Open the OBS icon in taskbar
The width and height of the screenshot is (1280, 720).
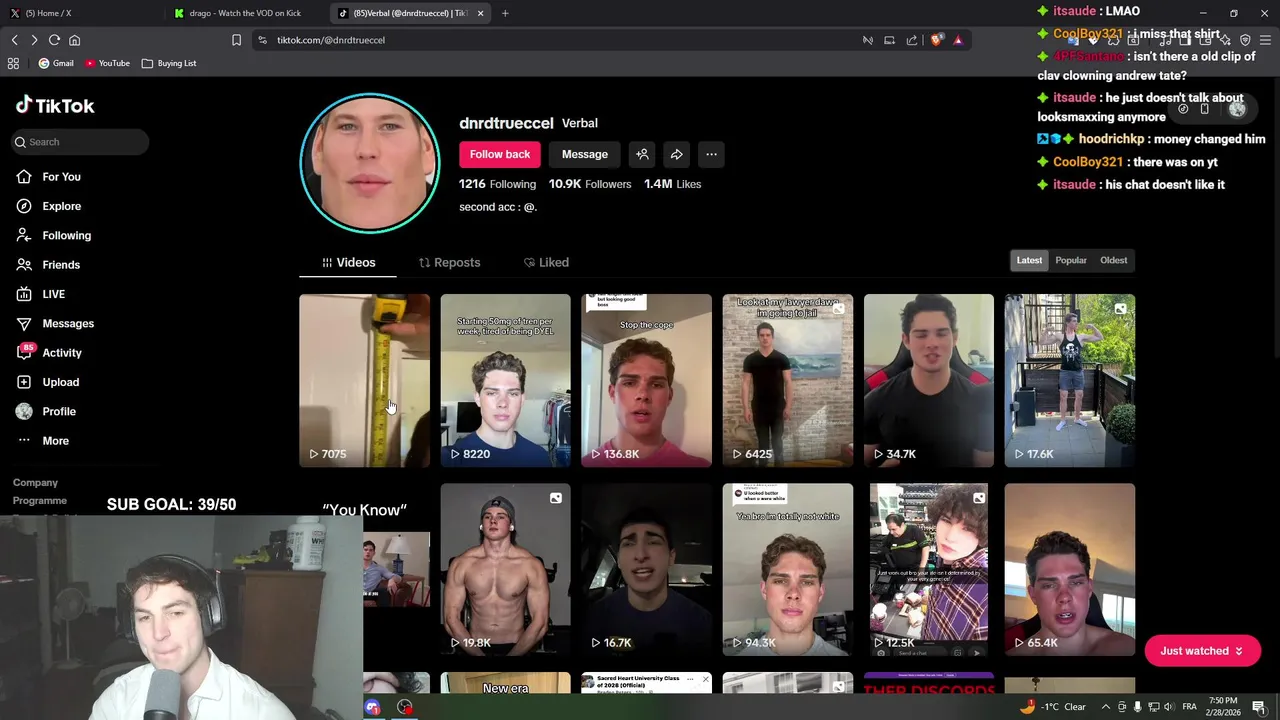coord(405,707)
